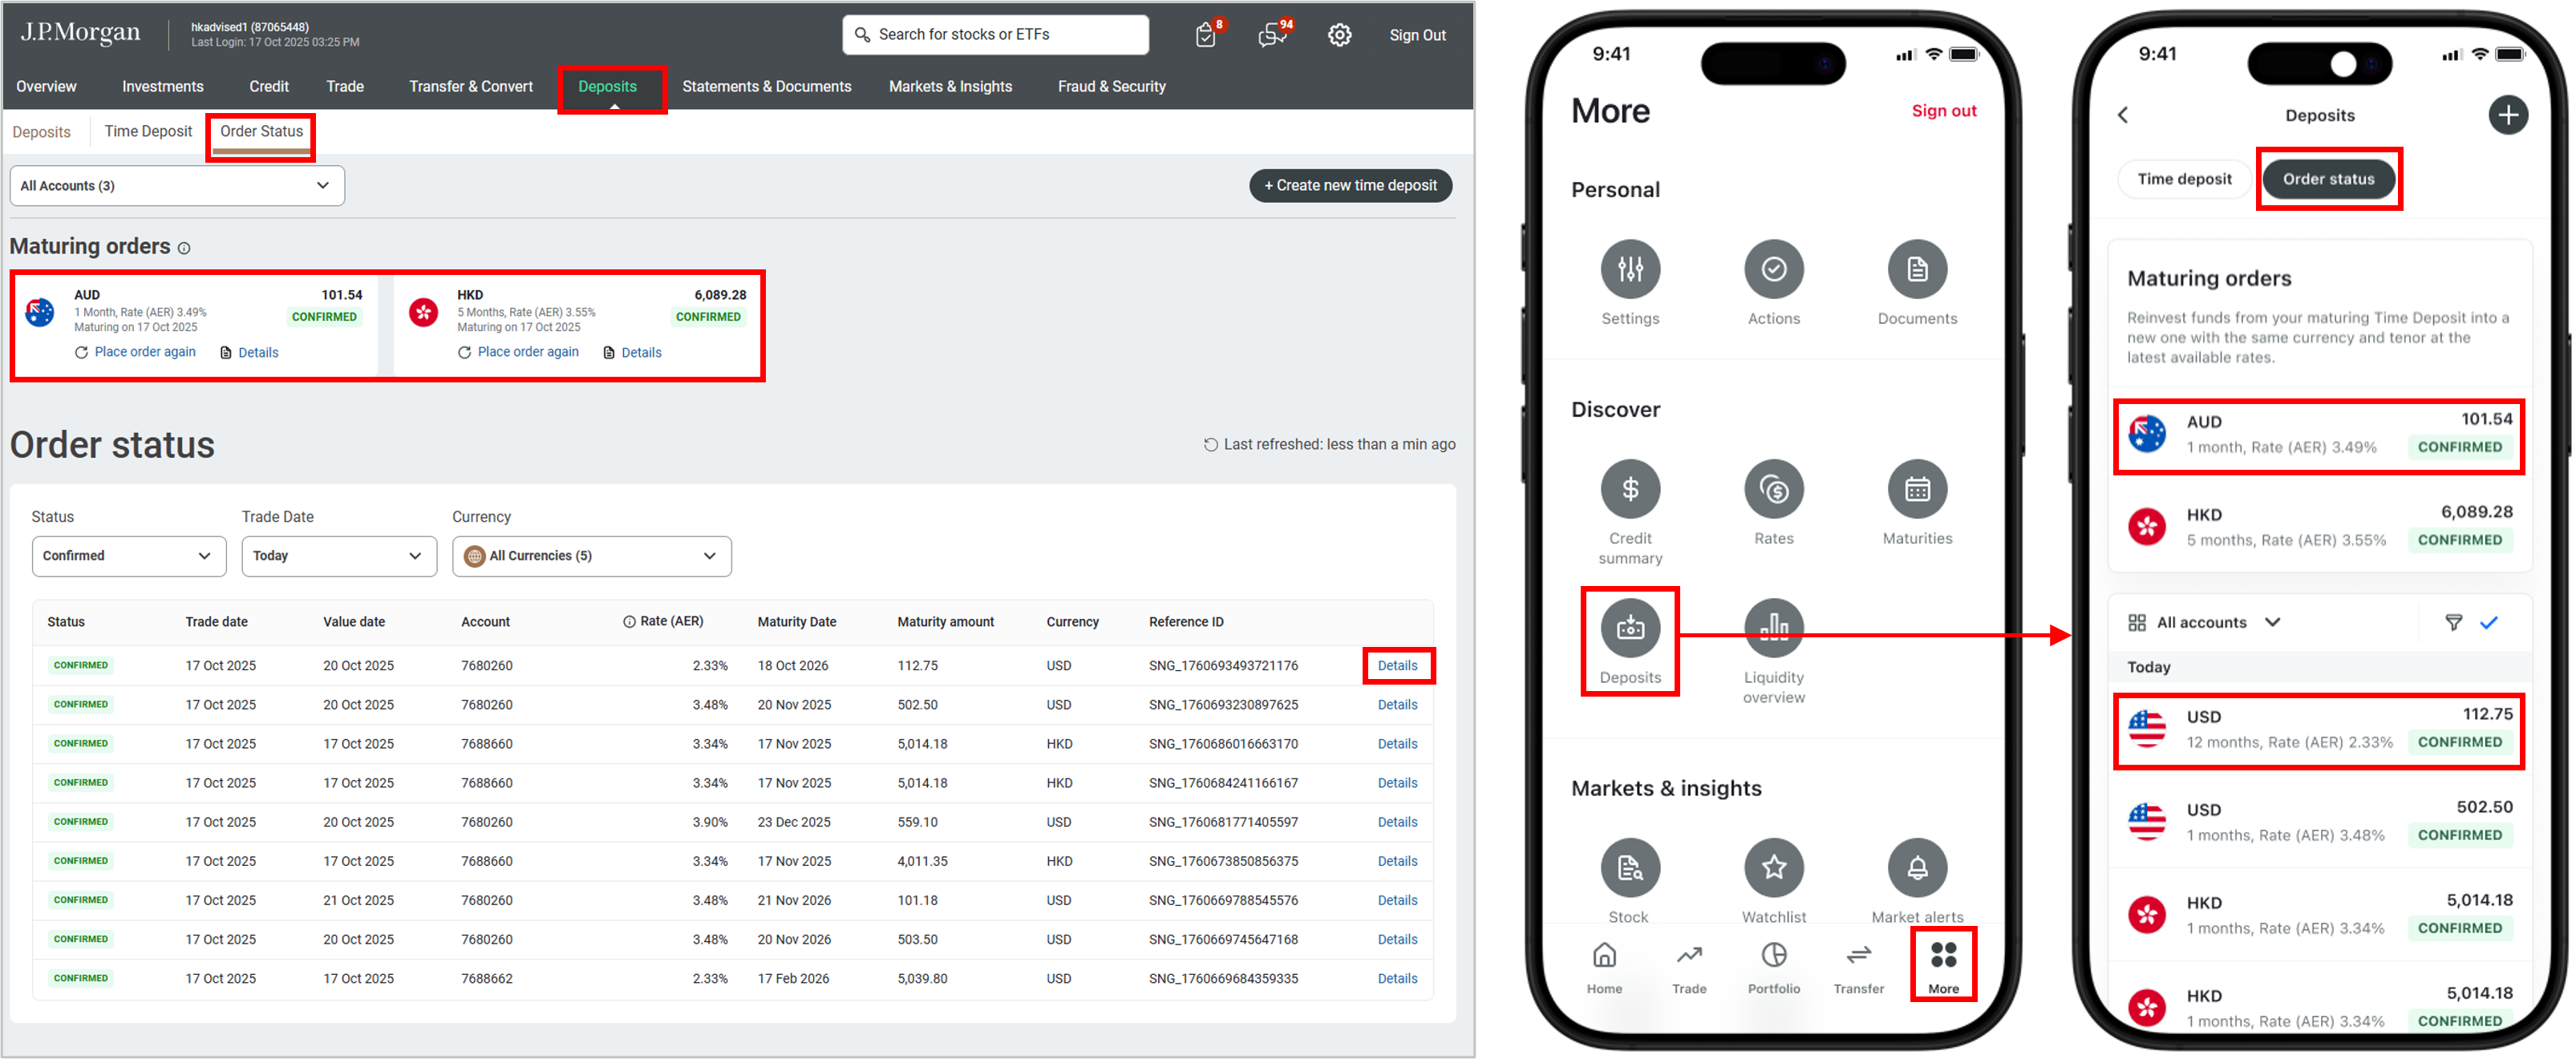The height and width of the screenshot is (1059, 2576).
Task: Open the clipboard tasks icon with 8 badge
Action: click(x=1206, y=35)
